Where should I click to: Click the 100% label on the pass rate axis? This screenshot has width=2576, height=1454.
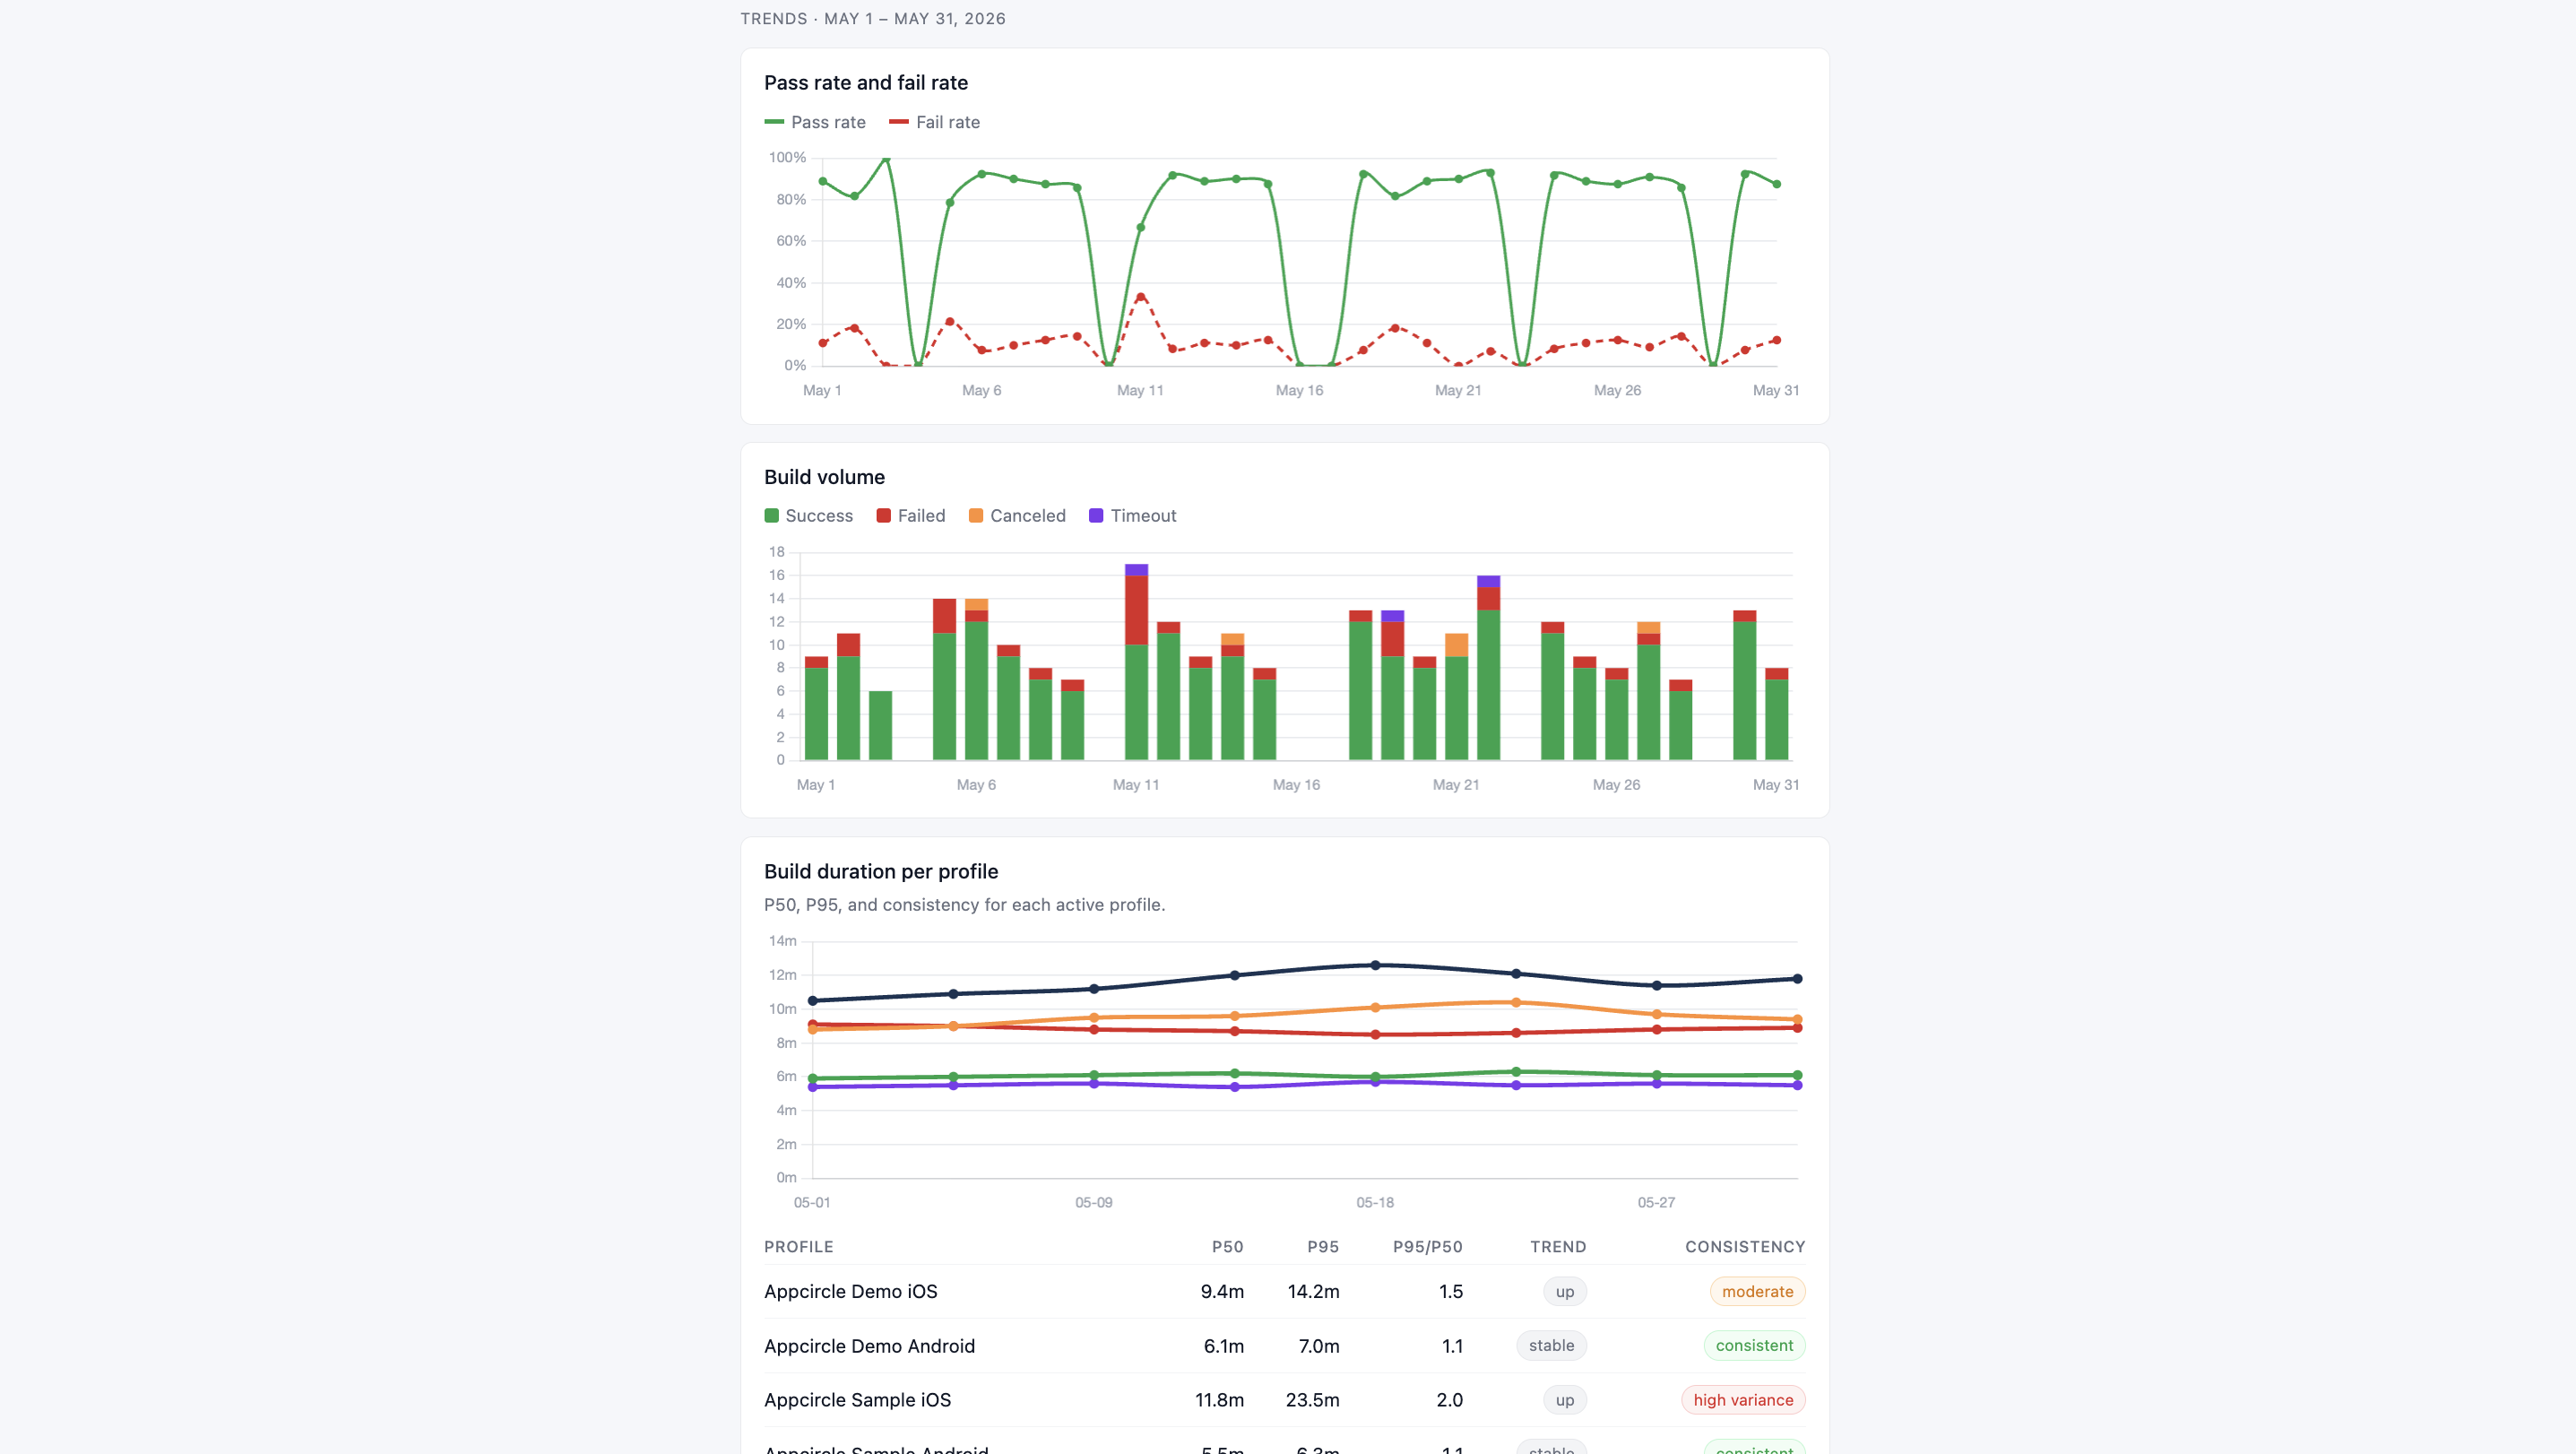(x=787, y=158)
